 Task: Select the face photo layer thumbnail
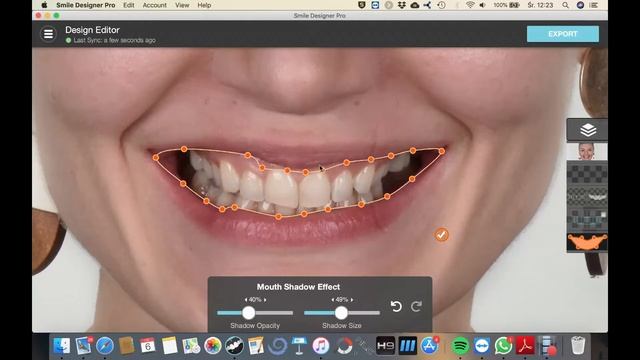click(x=587, y=151)
